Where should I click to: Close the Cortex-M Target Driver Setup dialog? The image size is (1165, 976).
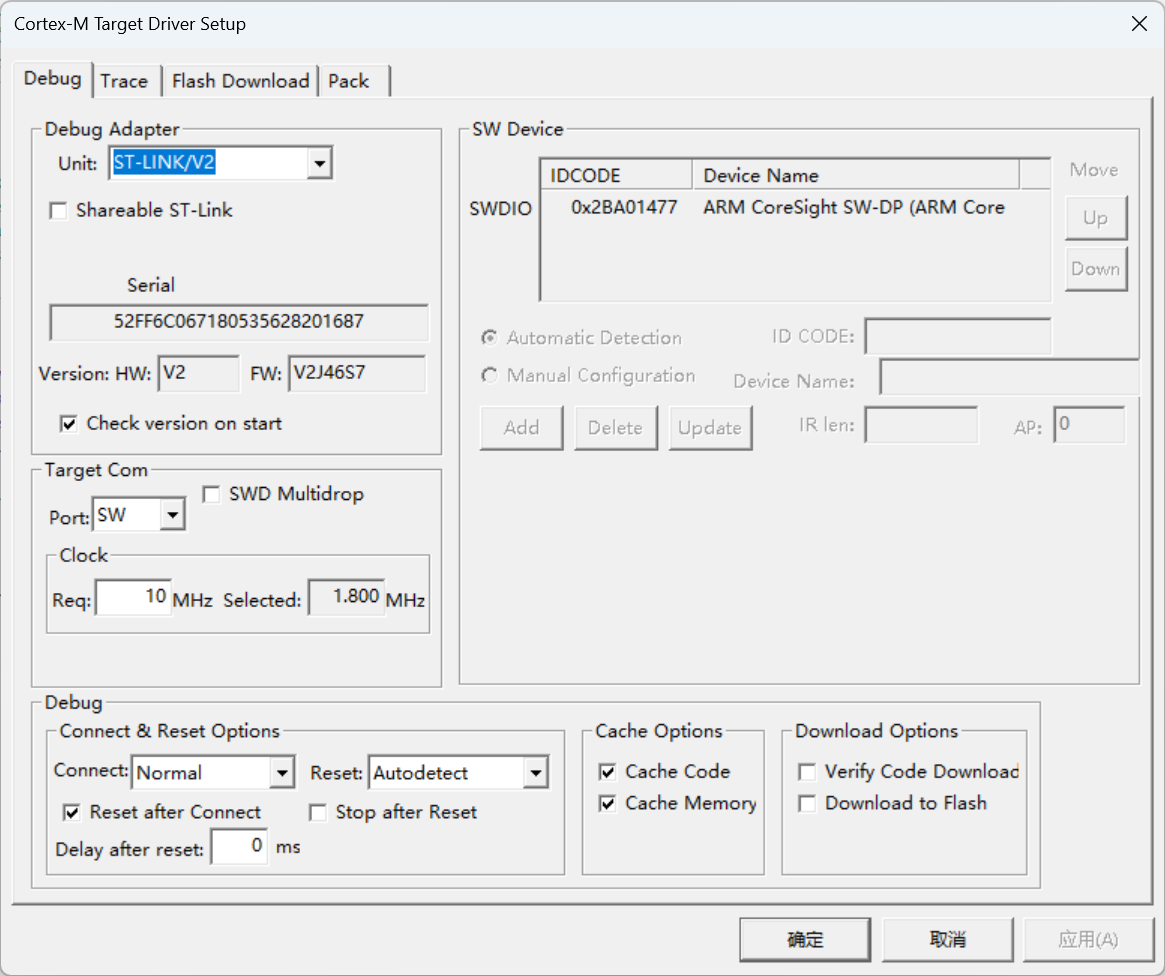(x=1139, y=24)
